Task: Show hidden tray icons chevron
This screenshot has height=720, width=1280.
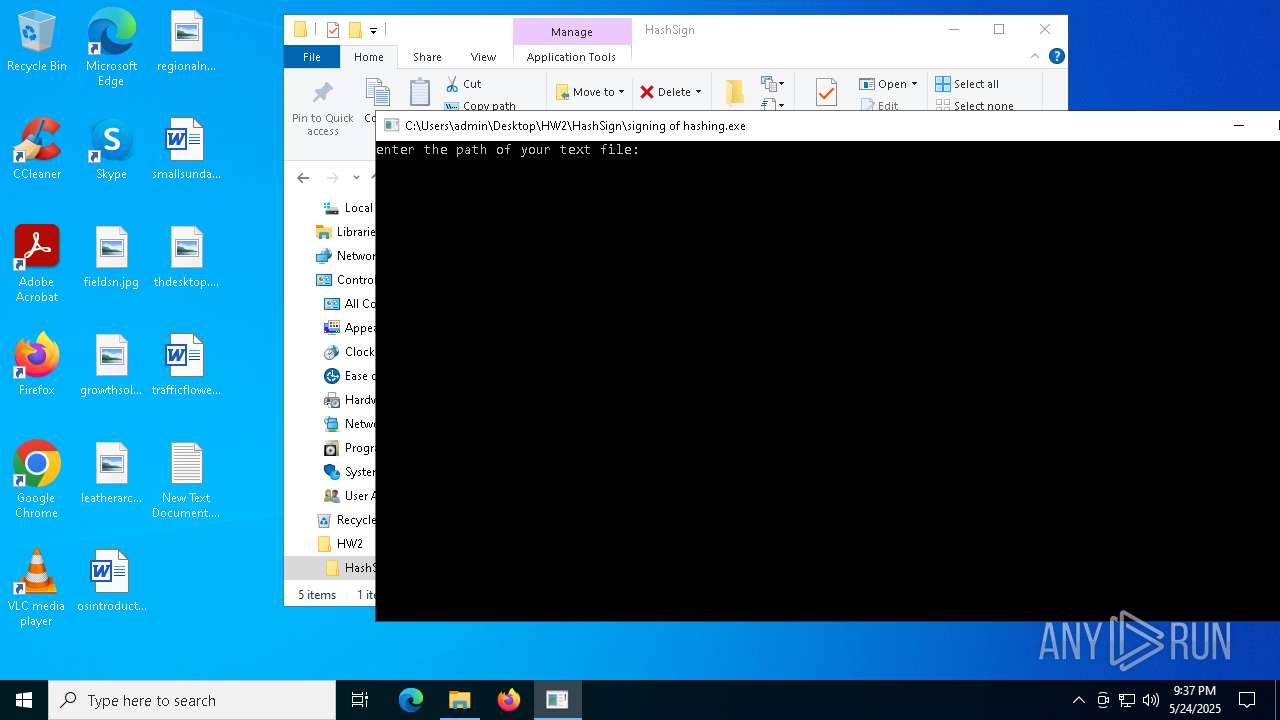Action: pyautogui.click(x=1078, y=700)
